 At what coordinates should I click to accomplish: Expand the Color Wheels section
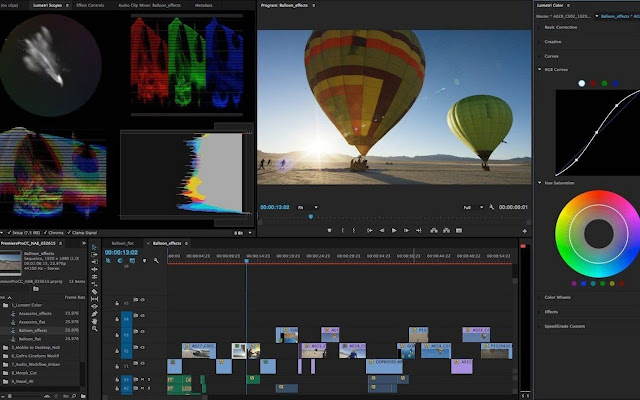(558, 298)
